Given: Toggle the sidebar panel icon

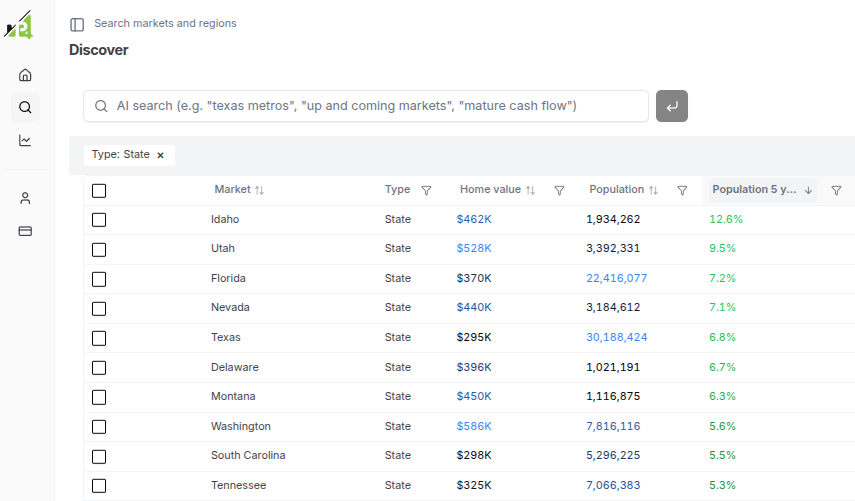Looking at the screenshot, I should [77, 25].
